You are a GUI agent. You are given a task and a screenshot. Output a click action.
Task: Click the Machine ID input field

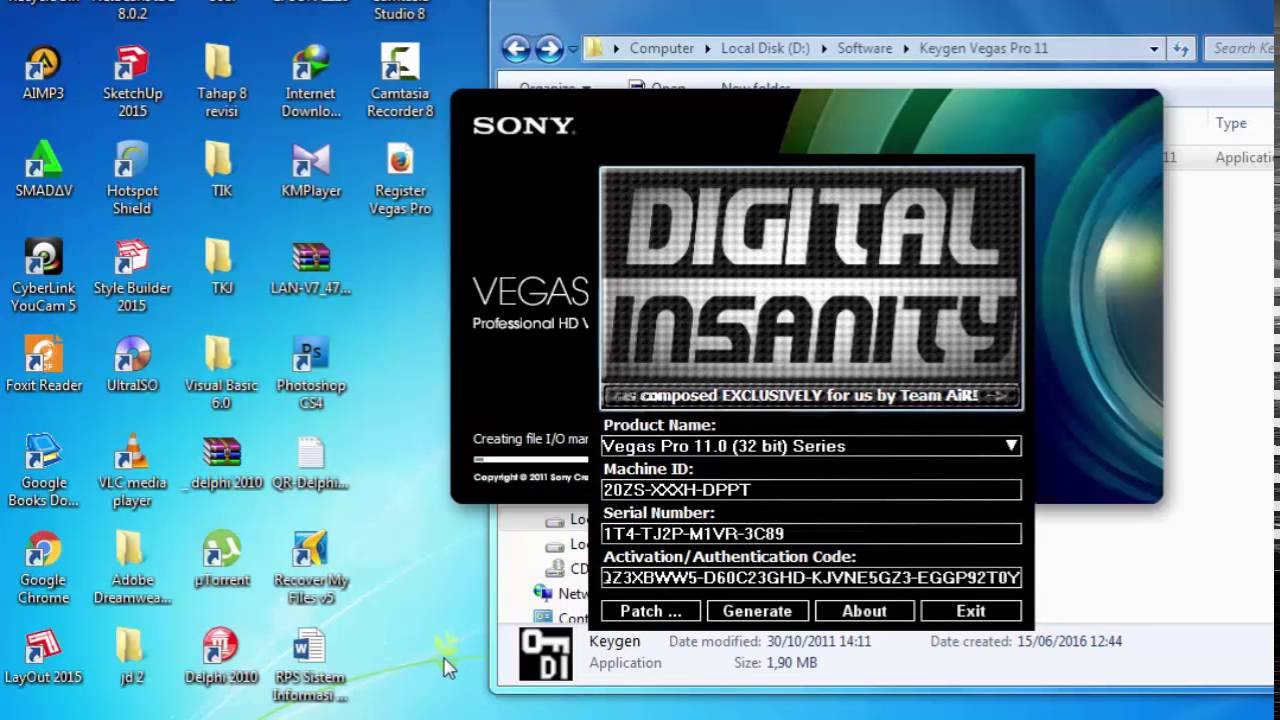click(811, 490)
